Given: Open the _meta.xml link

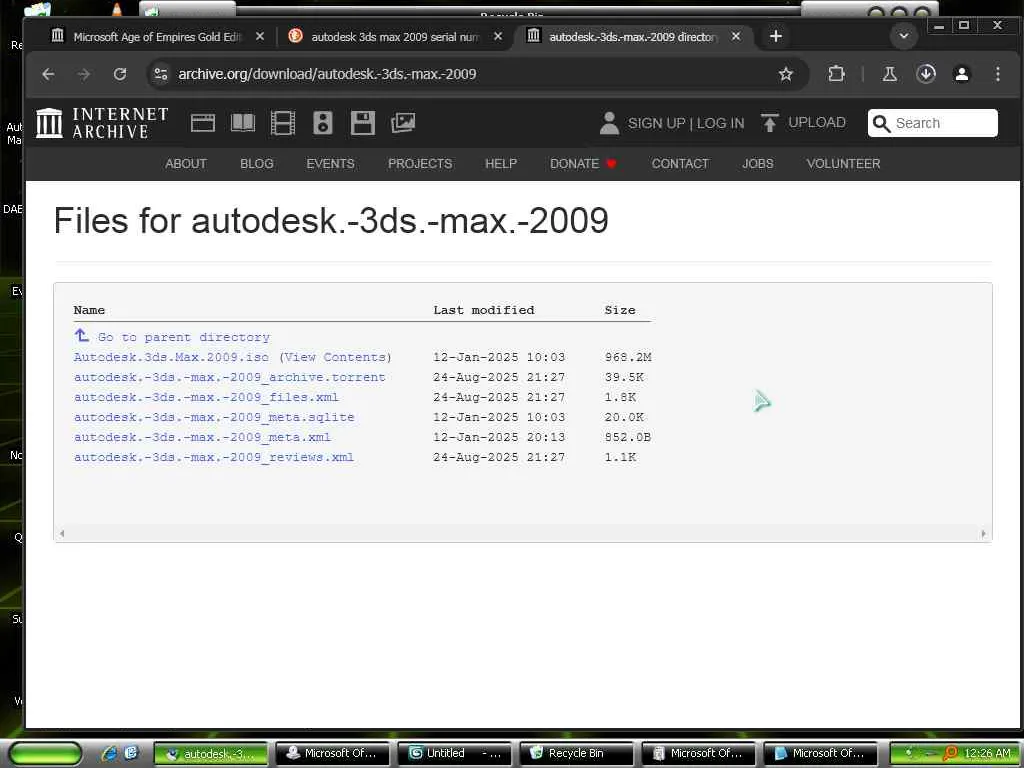Looking at the screenshot, I should (x=202, y=438).
